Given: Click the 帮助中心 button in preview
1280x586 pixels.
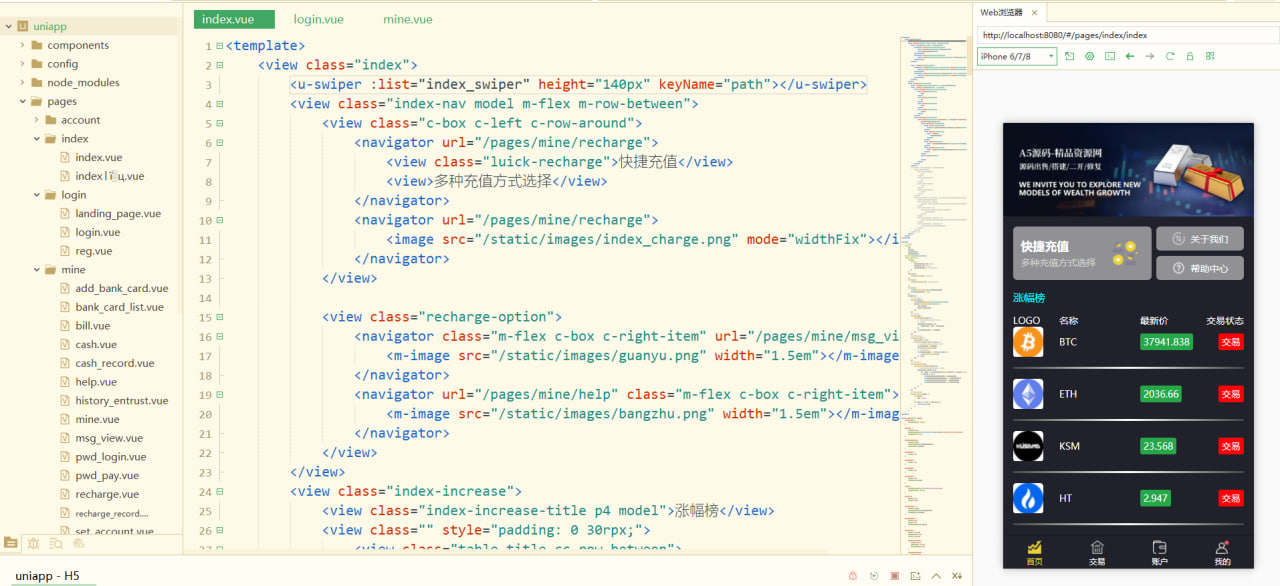Looking at the screenshot, I should (x=1200, y=268).
